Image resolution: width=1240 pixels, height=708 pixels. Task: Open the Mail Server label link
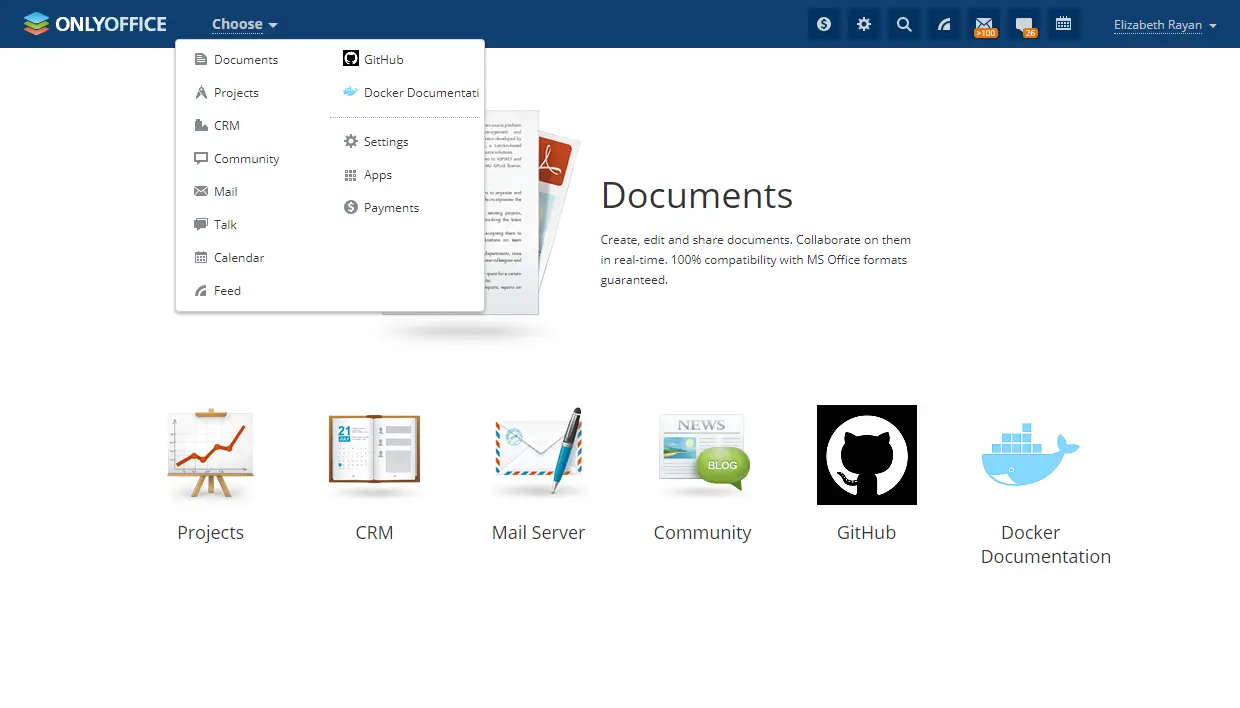pyautogui.click(x=538, y=533)
